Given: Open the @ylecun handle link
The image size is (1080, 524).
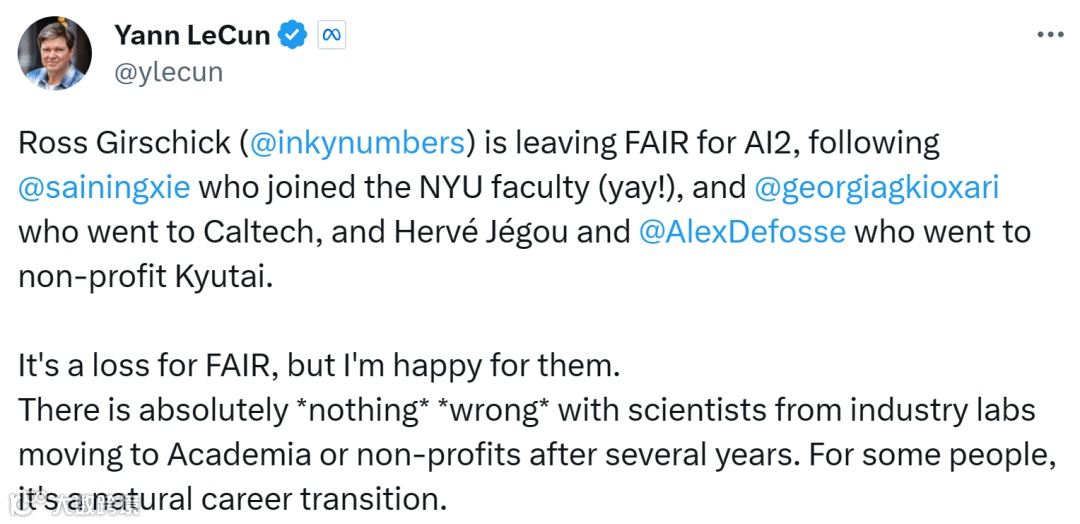Looking at the screenshot, I should click(168, 72).
